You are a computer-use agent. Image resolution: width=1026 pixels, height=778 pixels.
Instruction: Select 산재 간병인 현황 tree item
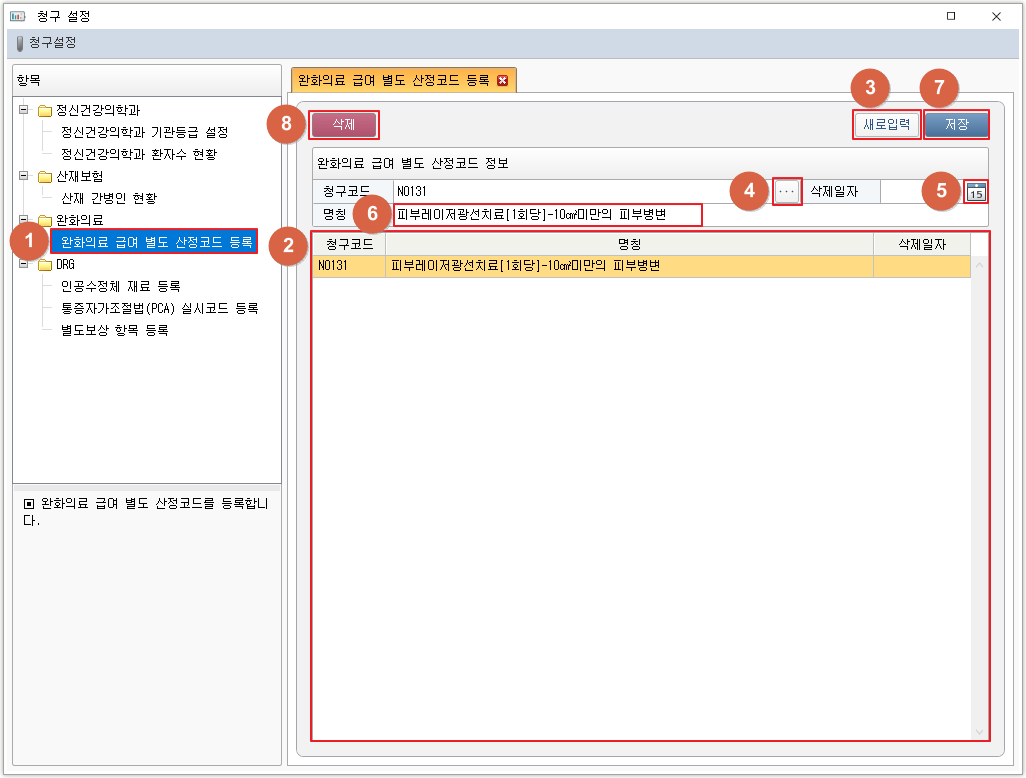[x=108, y=198]
